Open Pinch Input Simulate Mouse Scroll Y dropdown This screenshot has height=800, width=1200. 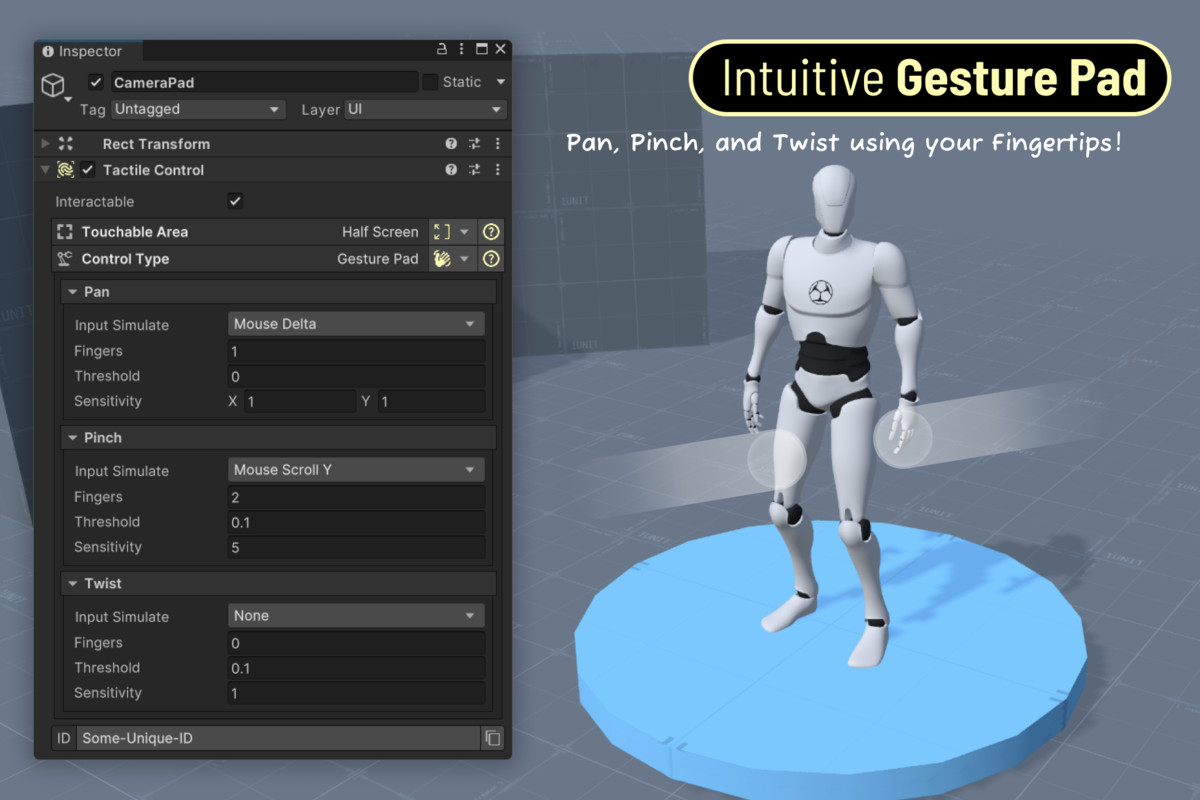(356, 470)
